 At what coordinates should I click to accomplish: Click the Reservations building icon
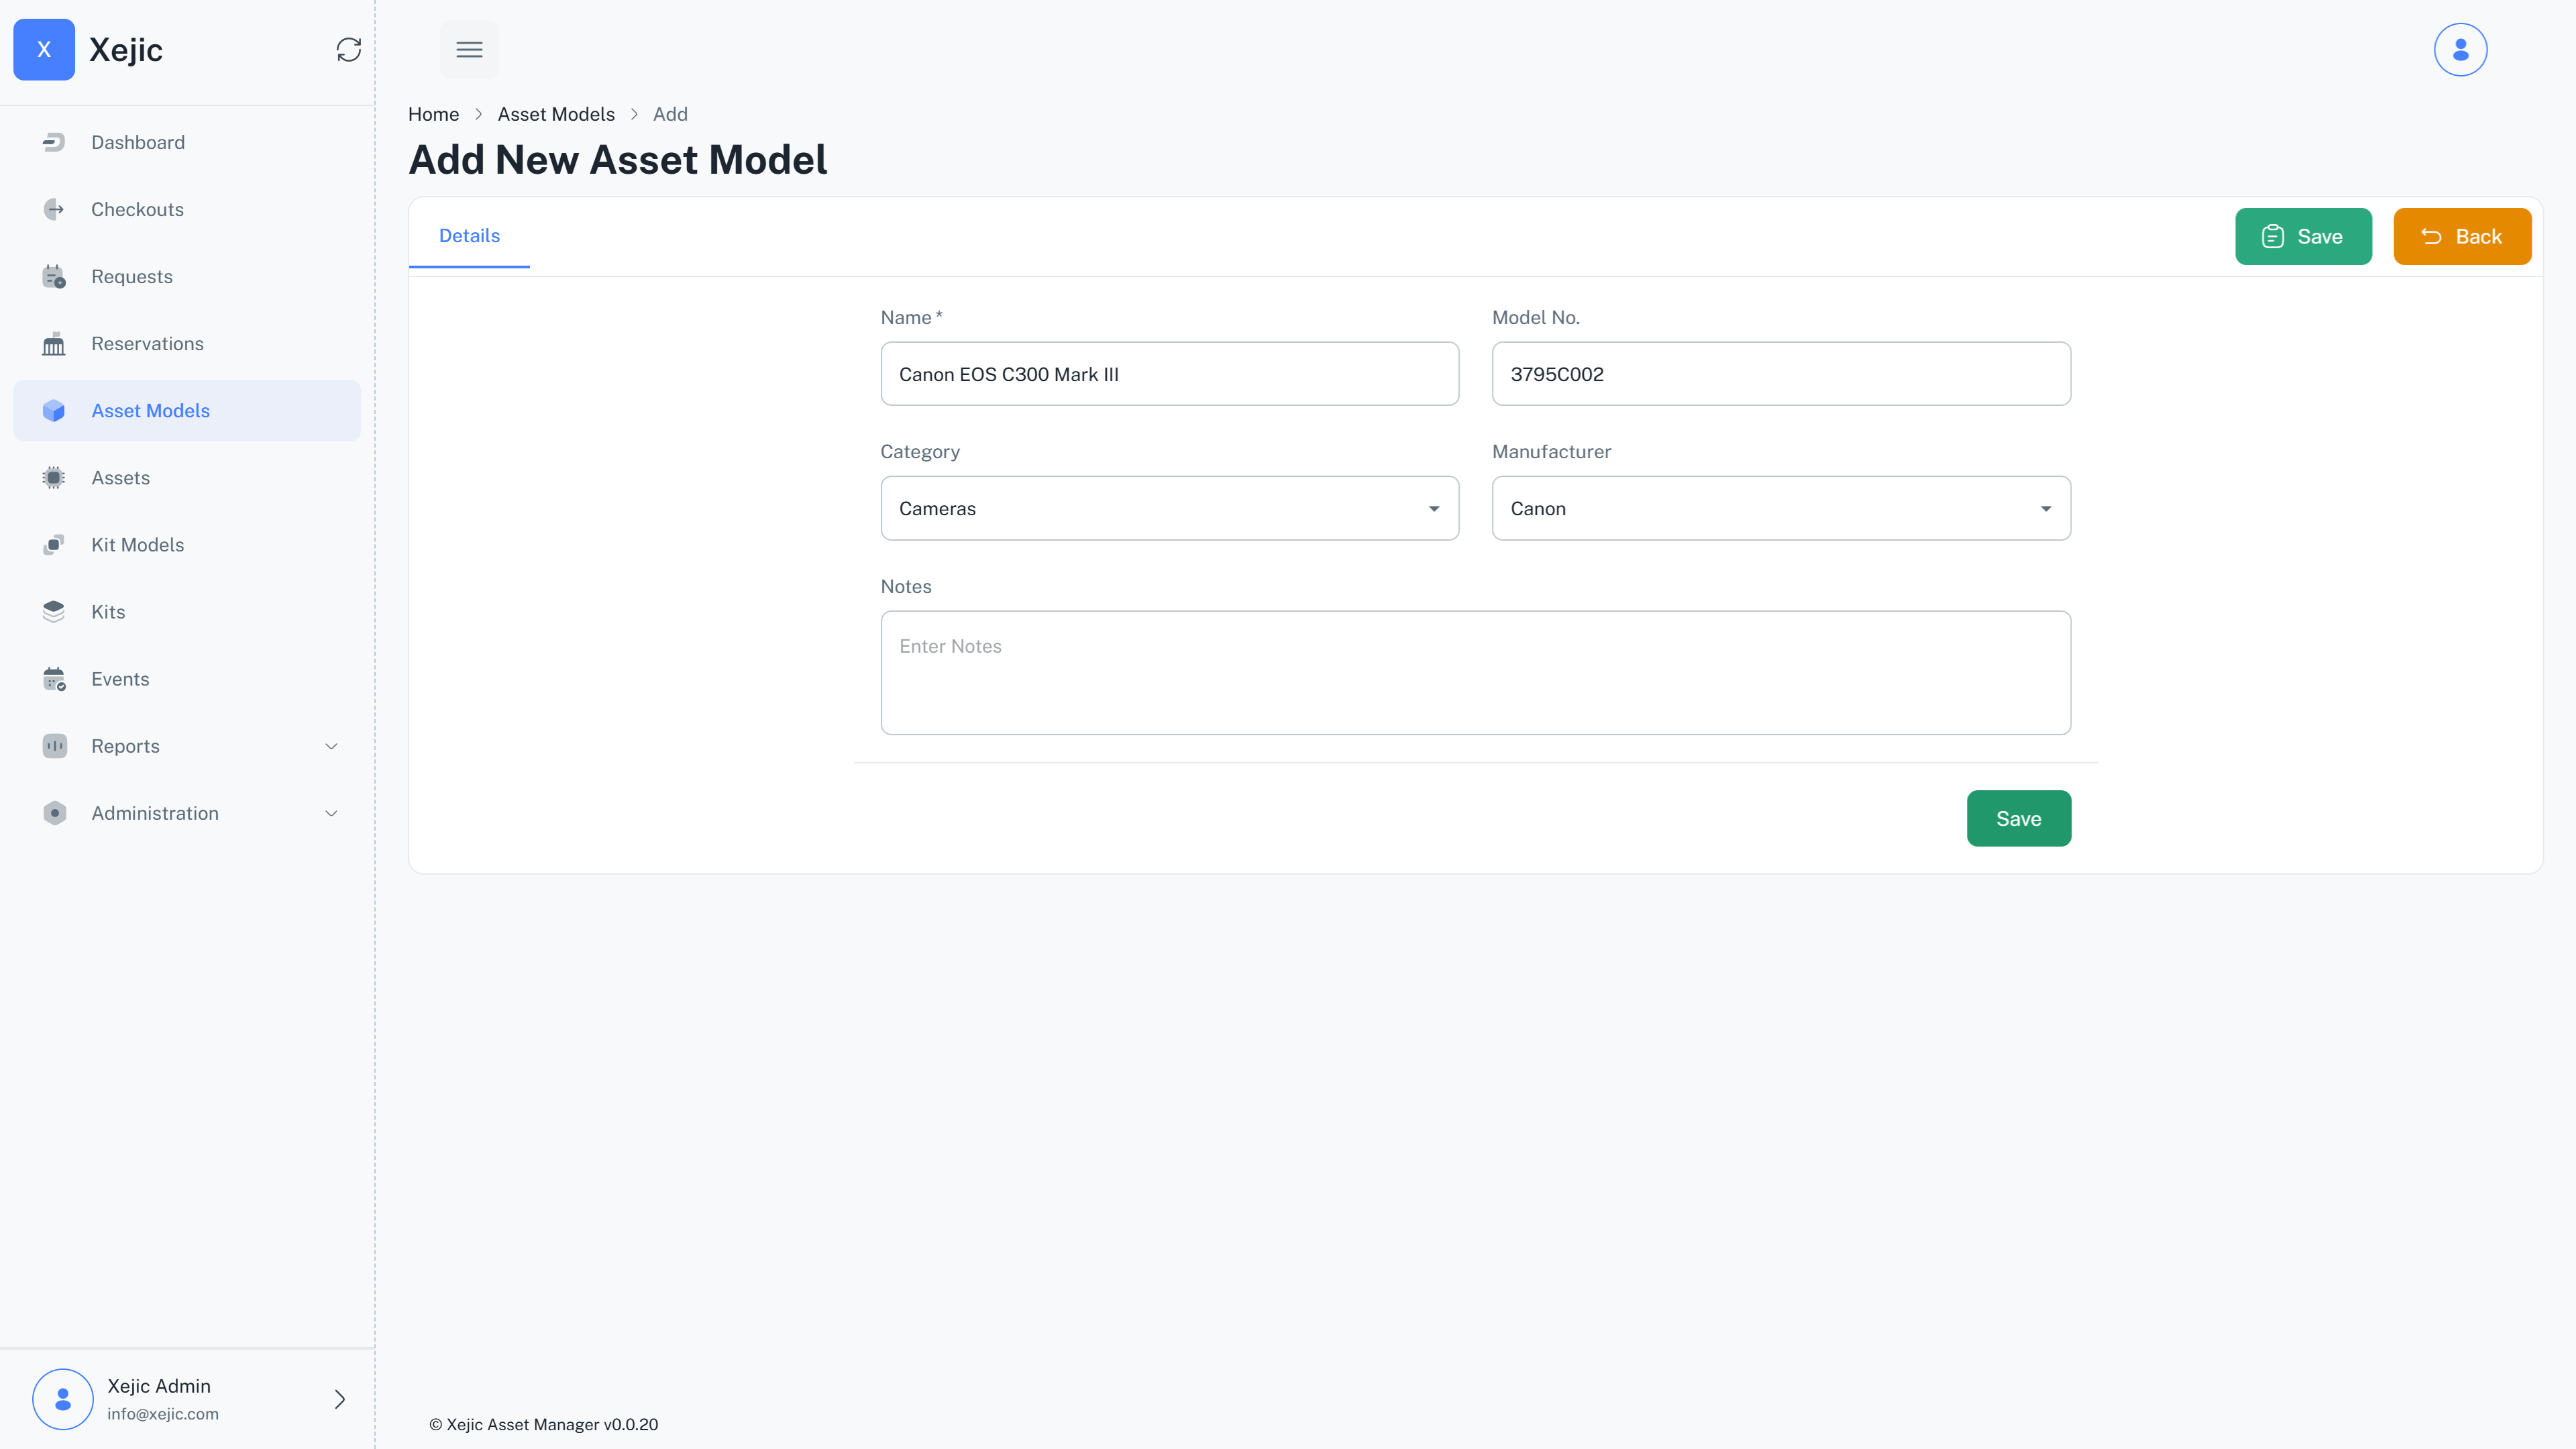pyautogui.click(x=54, y=343)
